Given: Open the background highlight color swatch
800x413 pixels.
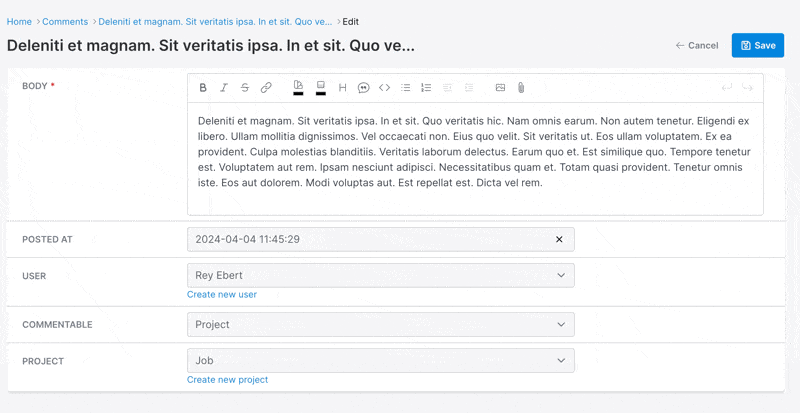Looking at the screenshot, I should point(321,88).
